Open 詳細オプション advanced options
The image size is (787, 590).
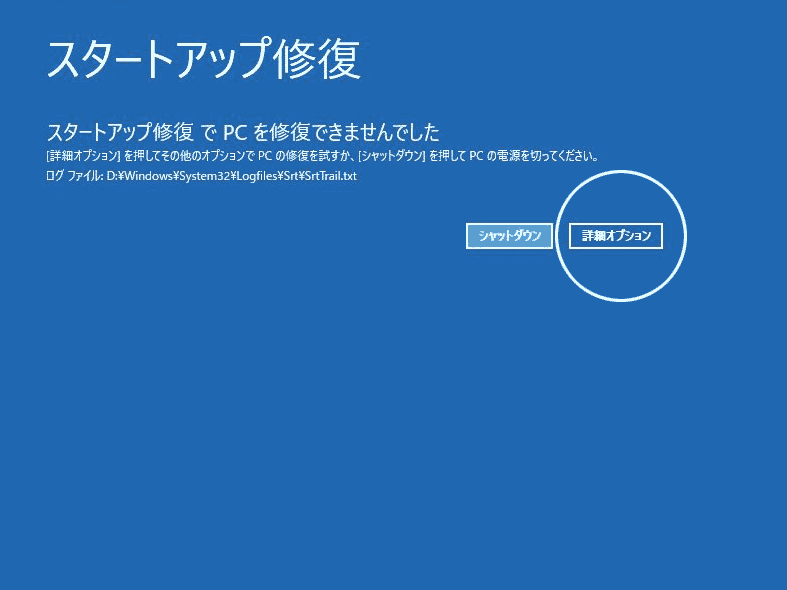click(616, 236)
